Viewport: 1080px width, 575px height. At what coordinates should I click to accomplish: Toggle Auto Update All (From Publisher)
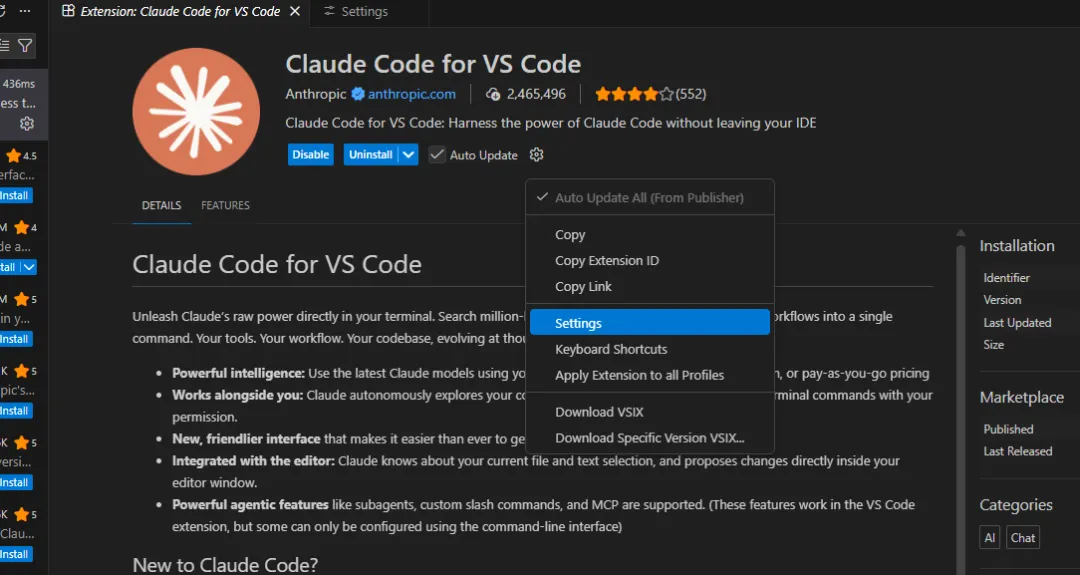(649, 198)
